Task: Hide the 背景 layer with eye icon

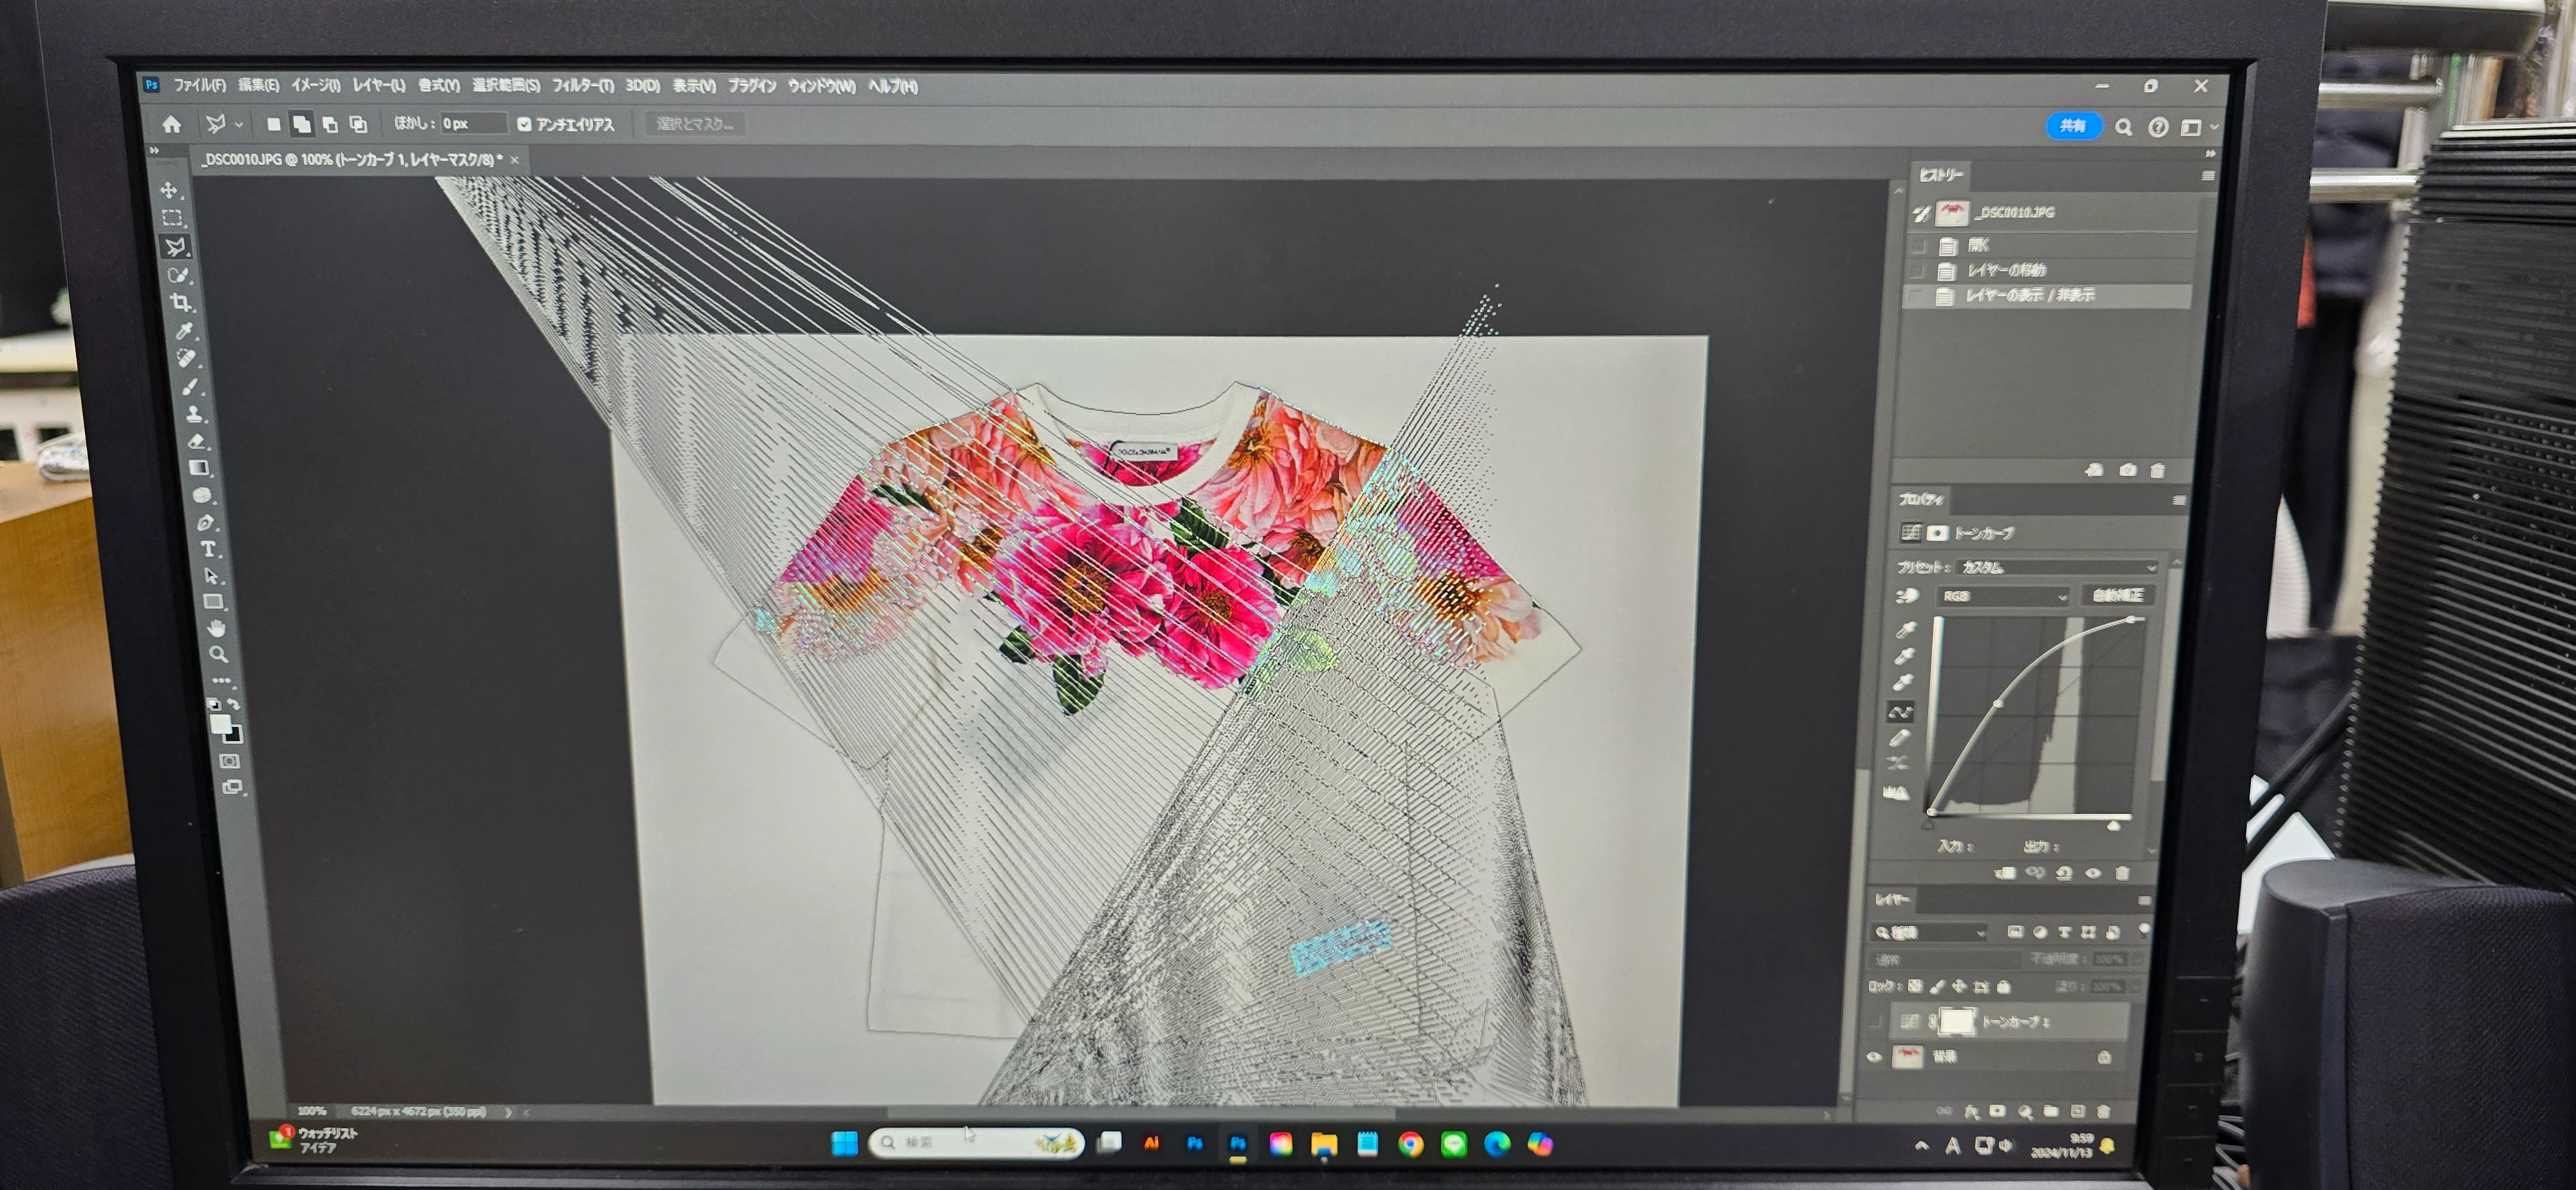Action: coord(1874,1057)
